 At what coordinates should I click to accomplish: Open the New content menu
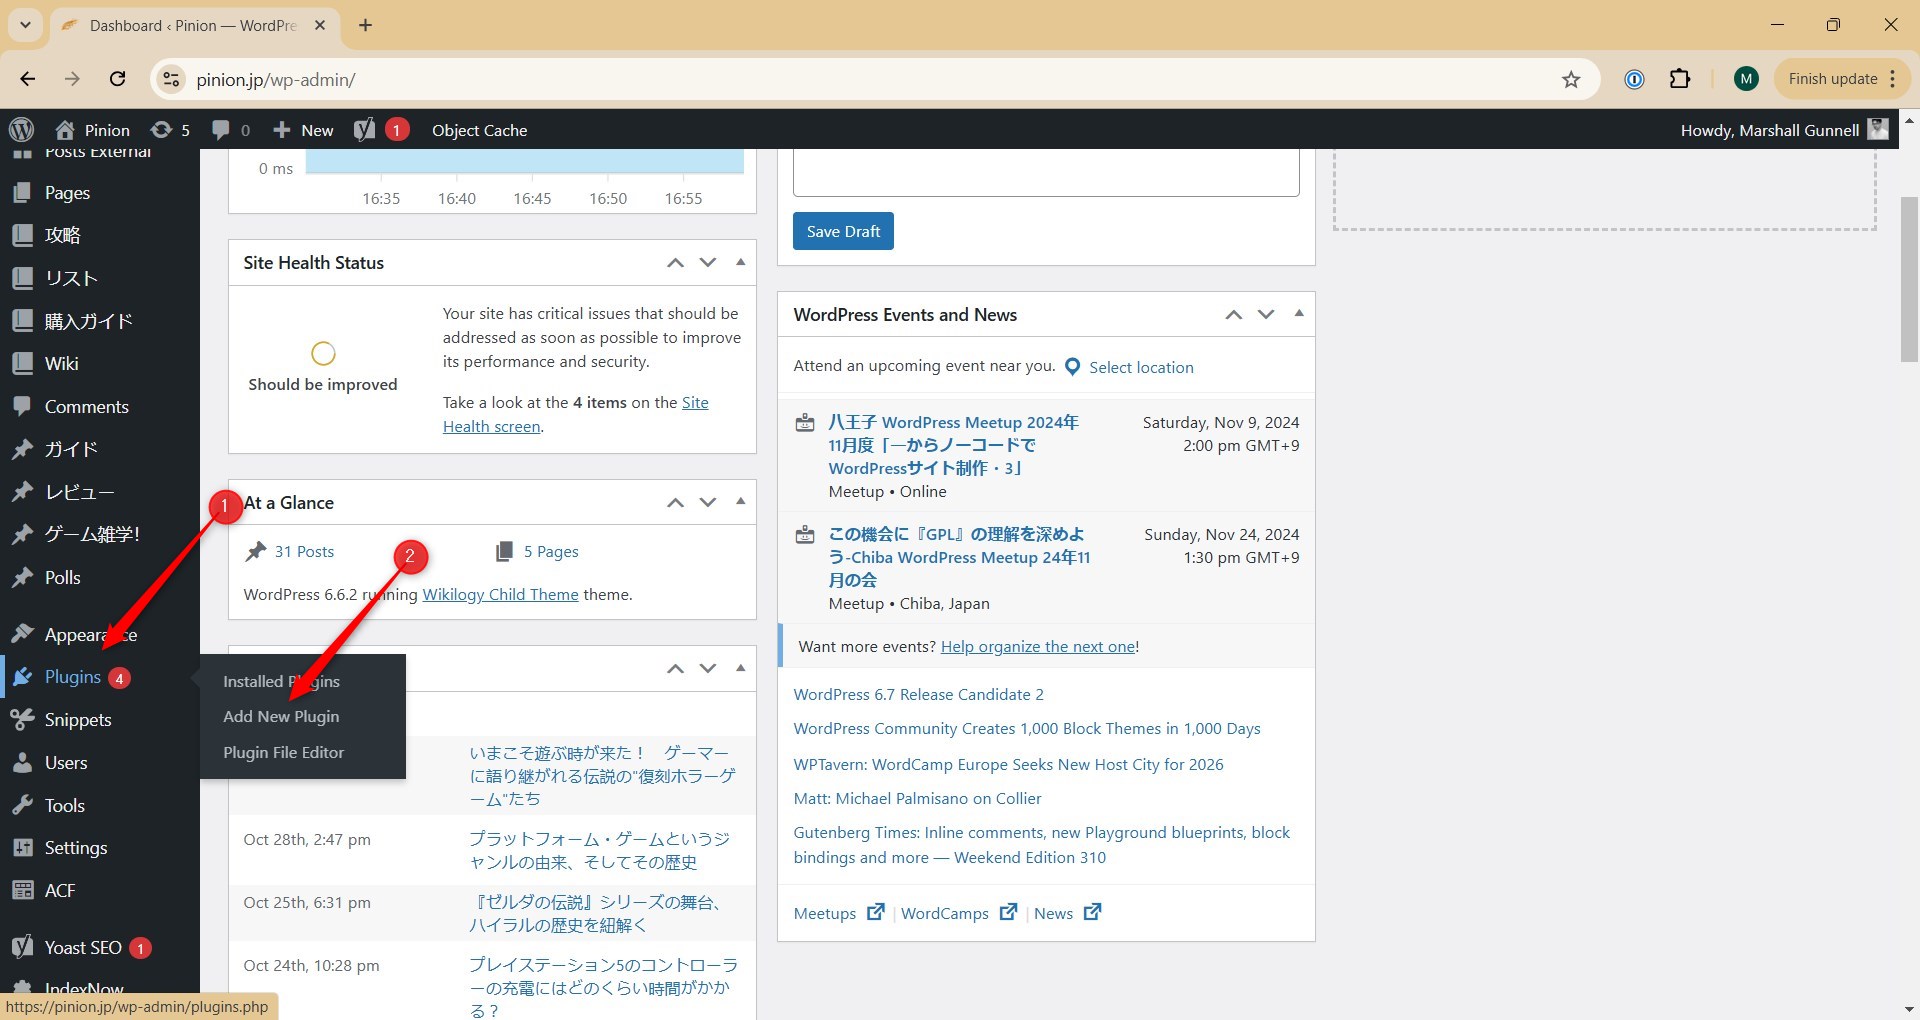pos(303,130)
